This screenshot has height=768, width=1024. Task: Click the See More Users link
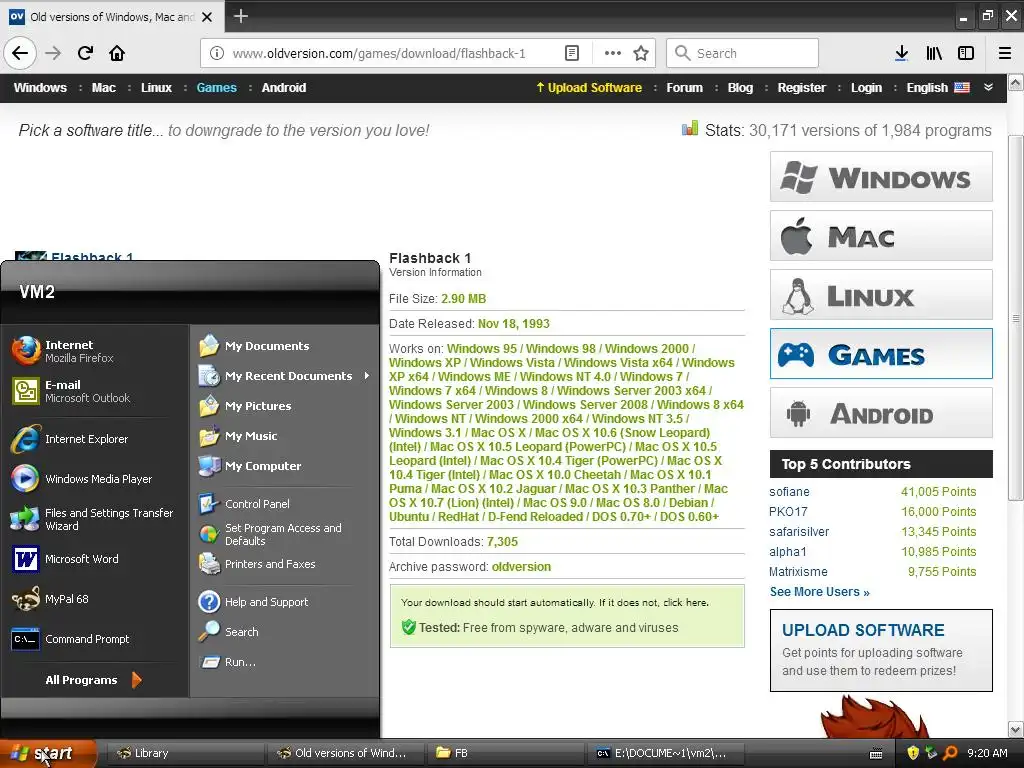820,592
